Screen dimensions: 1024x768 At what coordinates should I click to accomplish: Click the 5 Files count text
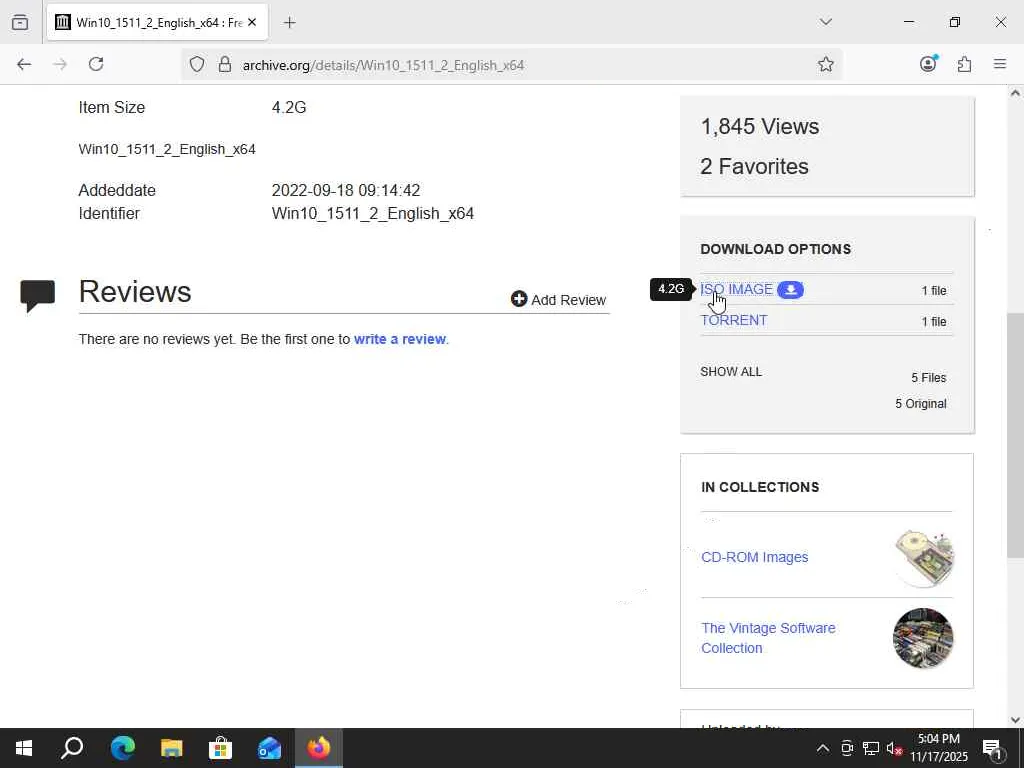[x=929, y=377]
